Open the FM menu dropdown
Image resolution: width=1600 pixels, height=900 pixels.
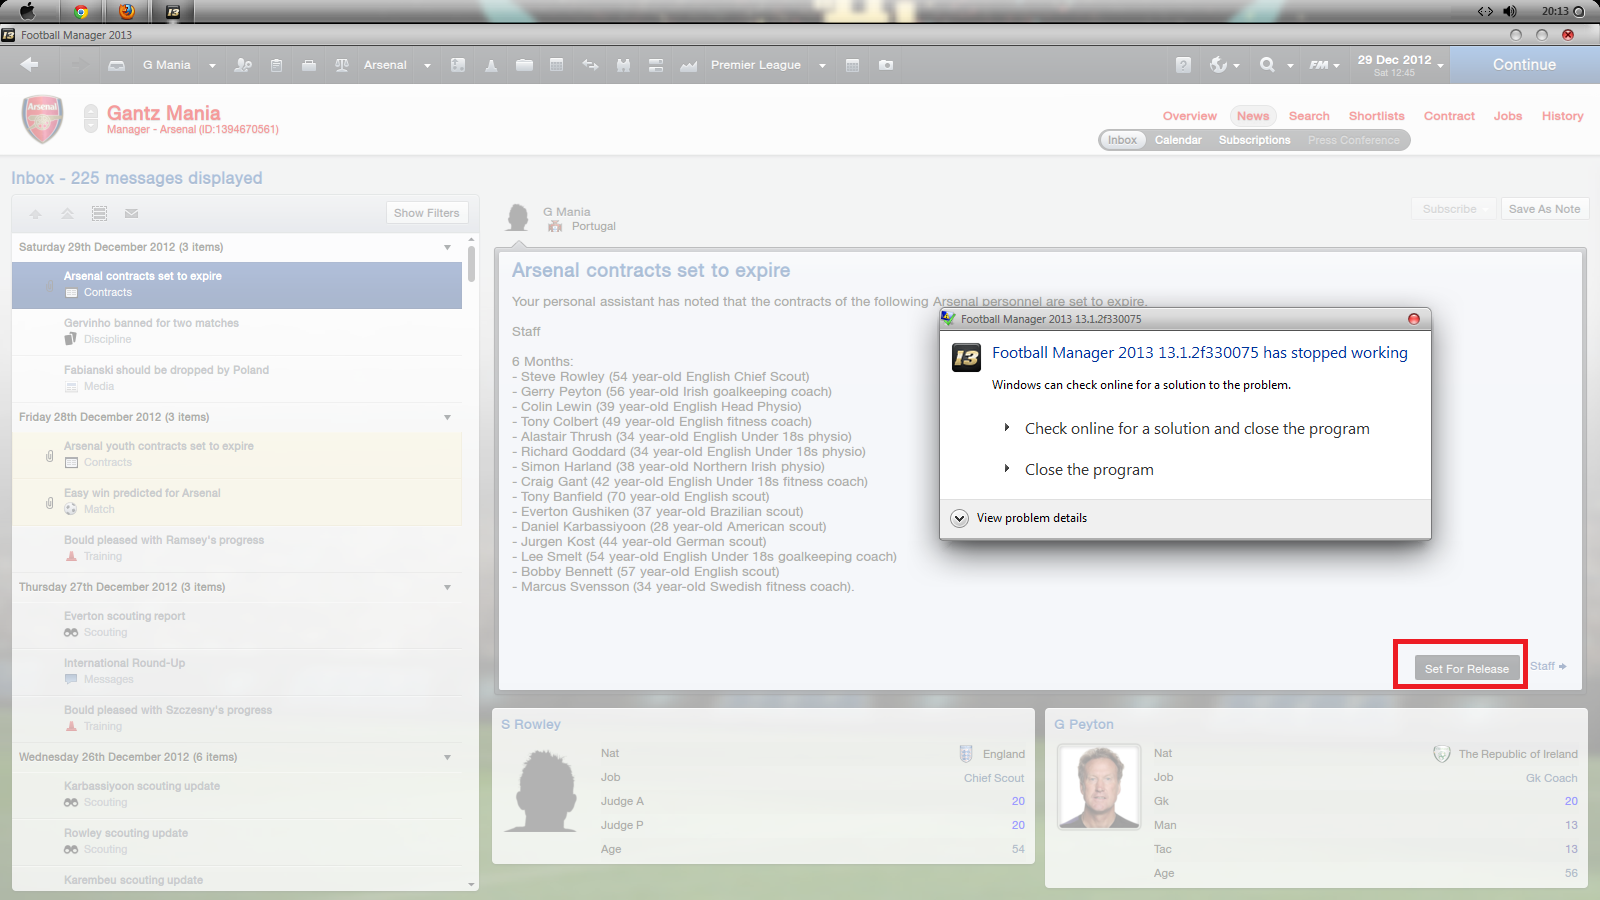click(1324, 65)
